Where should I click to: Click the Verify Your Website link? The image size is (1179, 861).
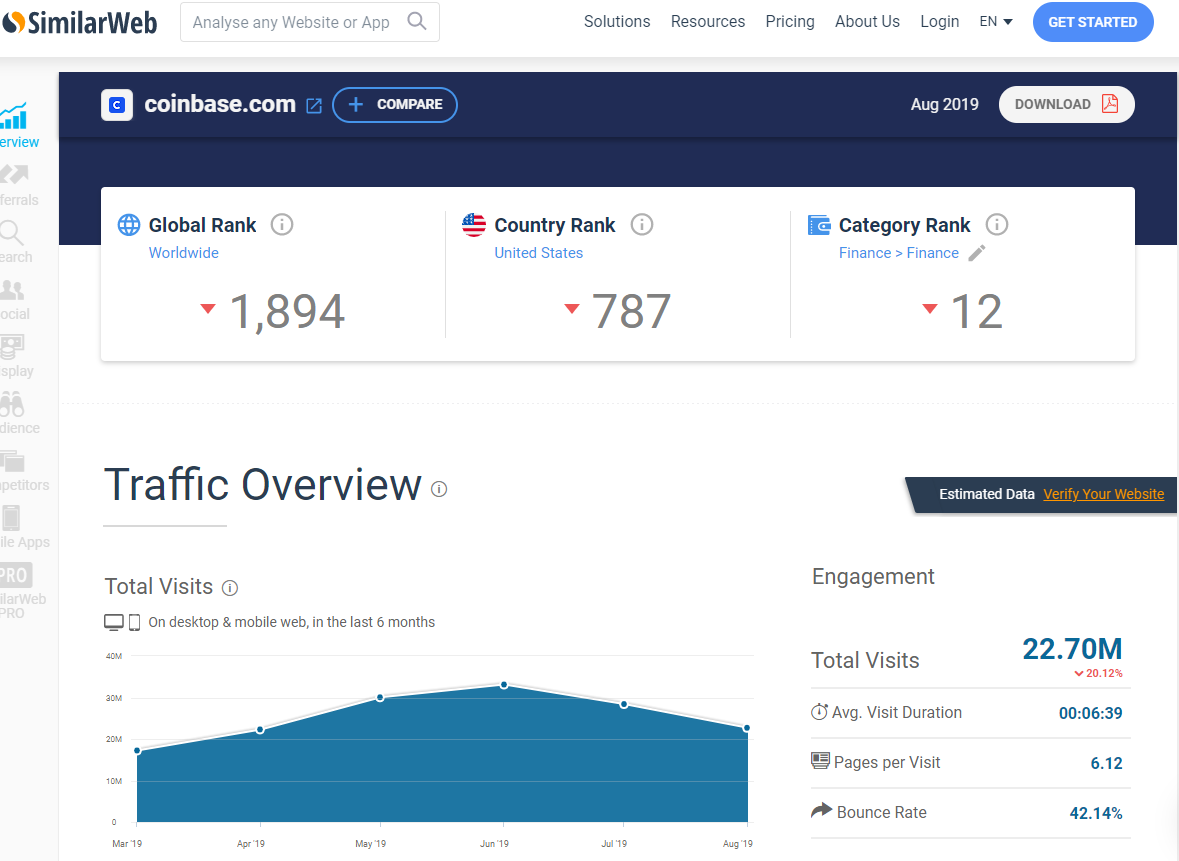pos(1103,494)
